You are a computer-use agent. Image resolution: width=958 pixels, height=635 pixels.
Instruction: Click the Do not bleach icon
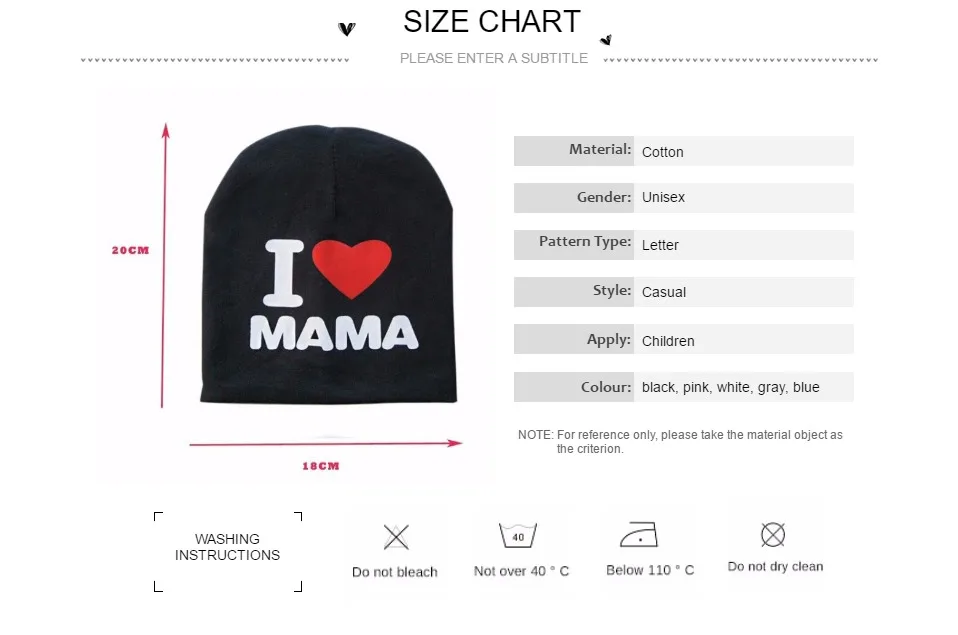(x=396, y=537)
